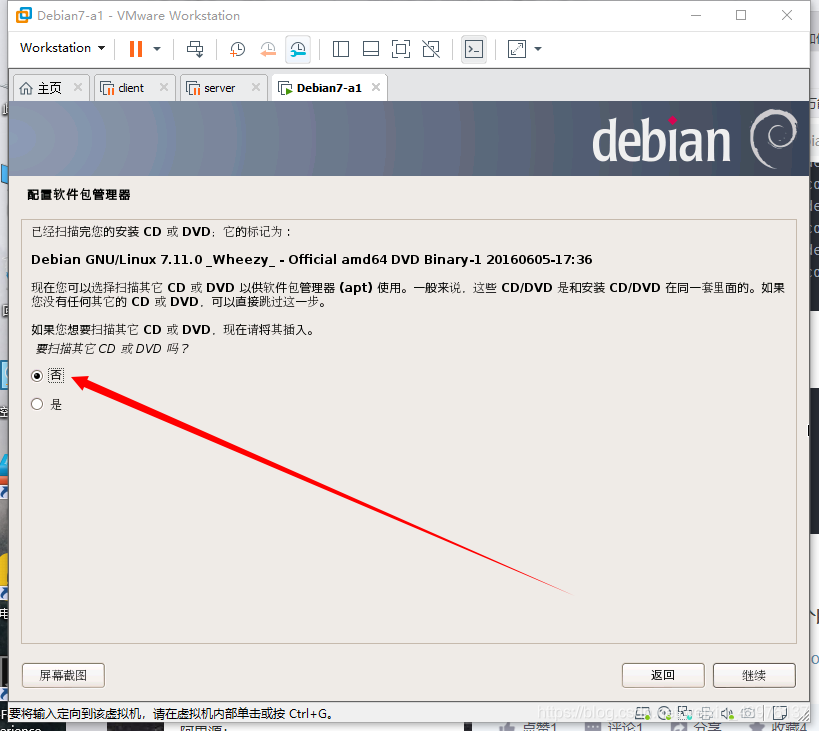819x731 pixels.
Task: Close the 主页 tab
Action: click(x=77, y=87)
